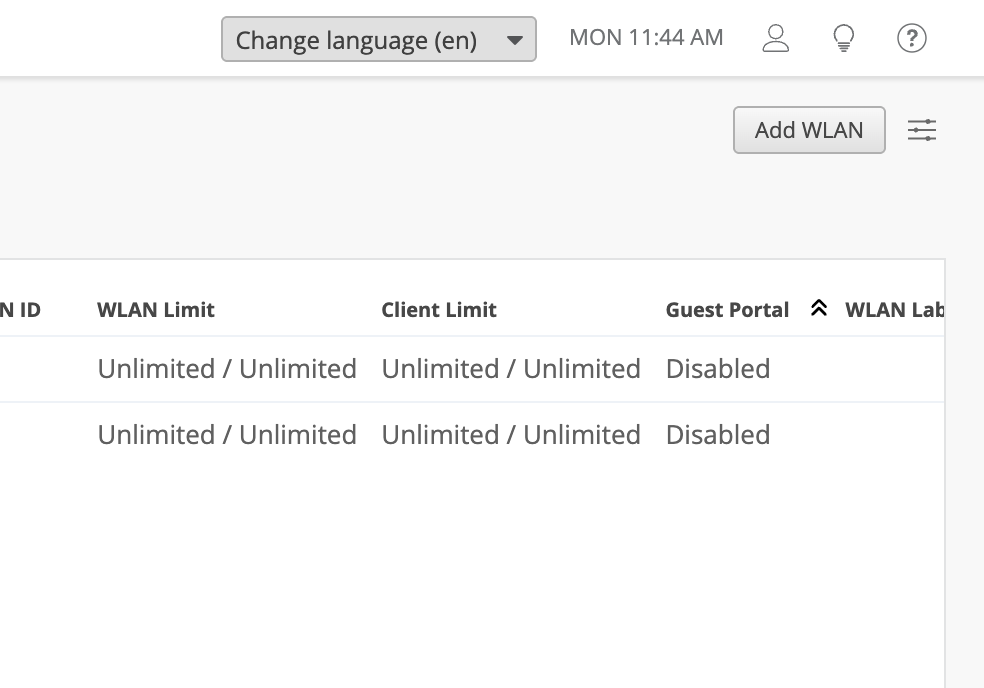Click the Guest Portal sort arrow icon

818,308
